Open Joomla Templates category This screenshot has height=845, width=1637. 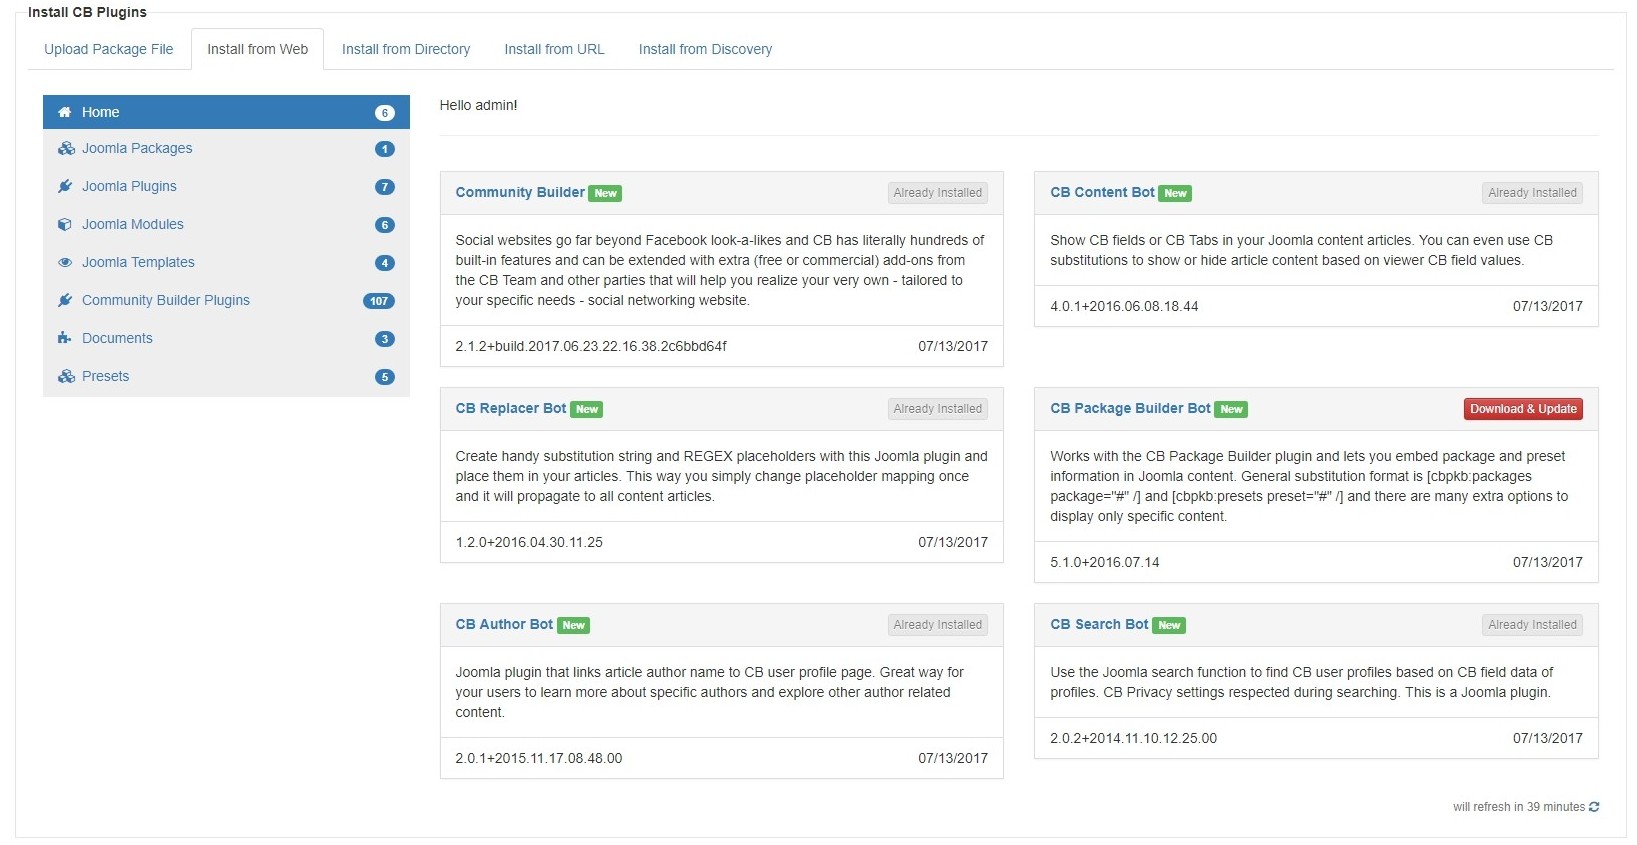(226, 262)
